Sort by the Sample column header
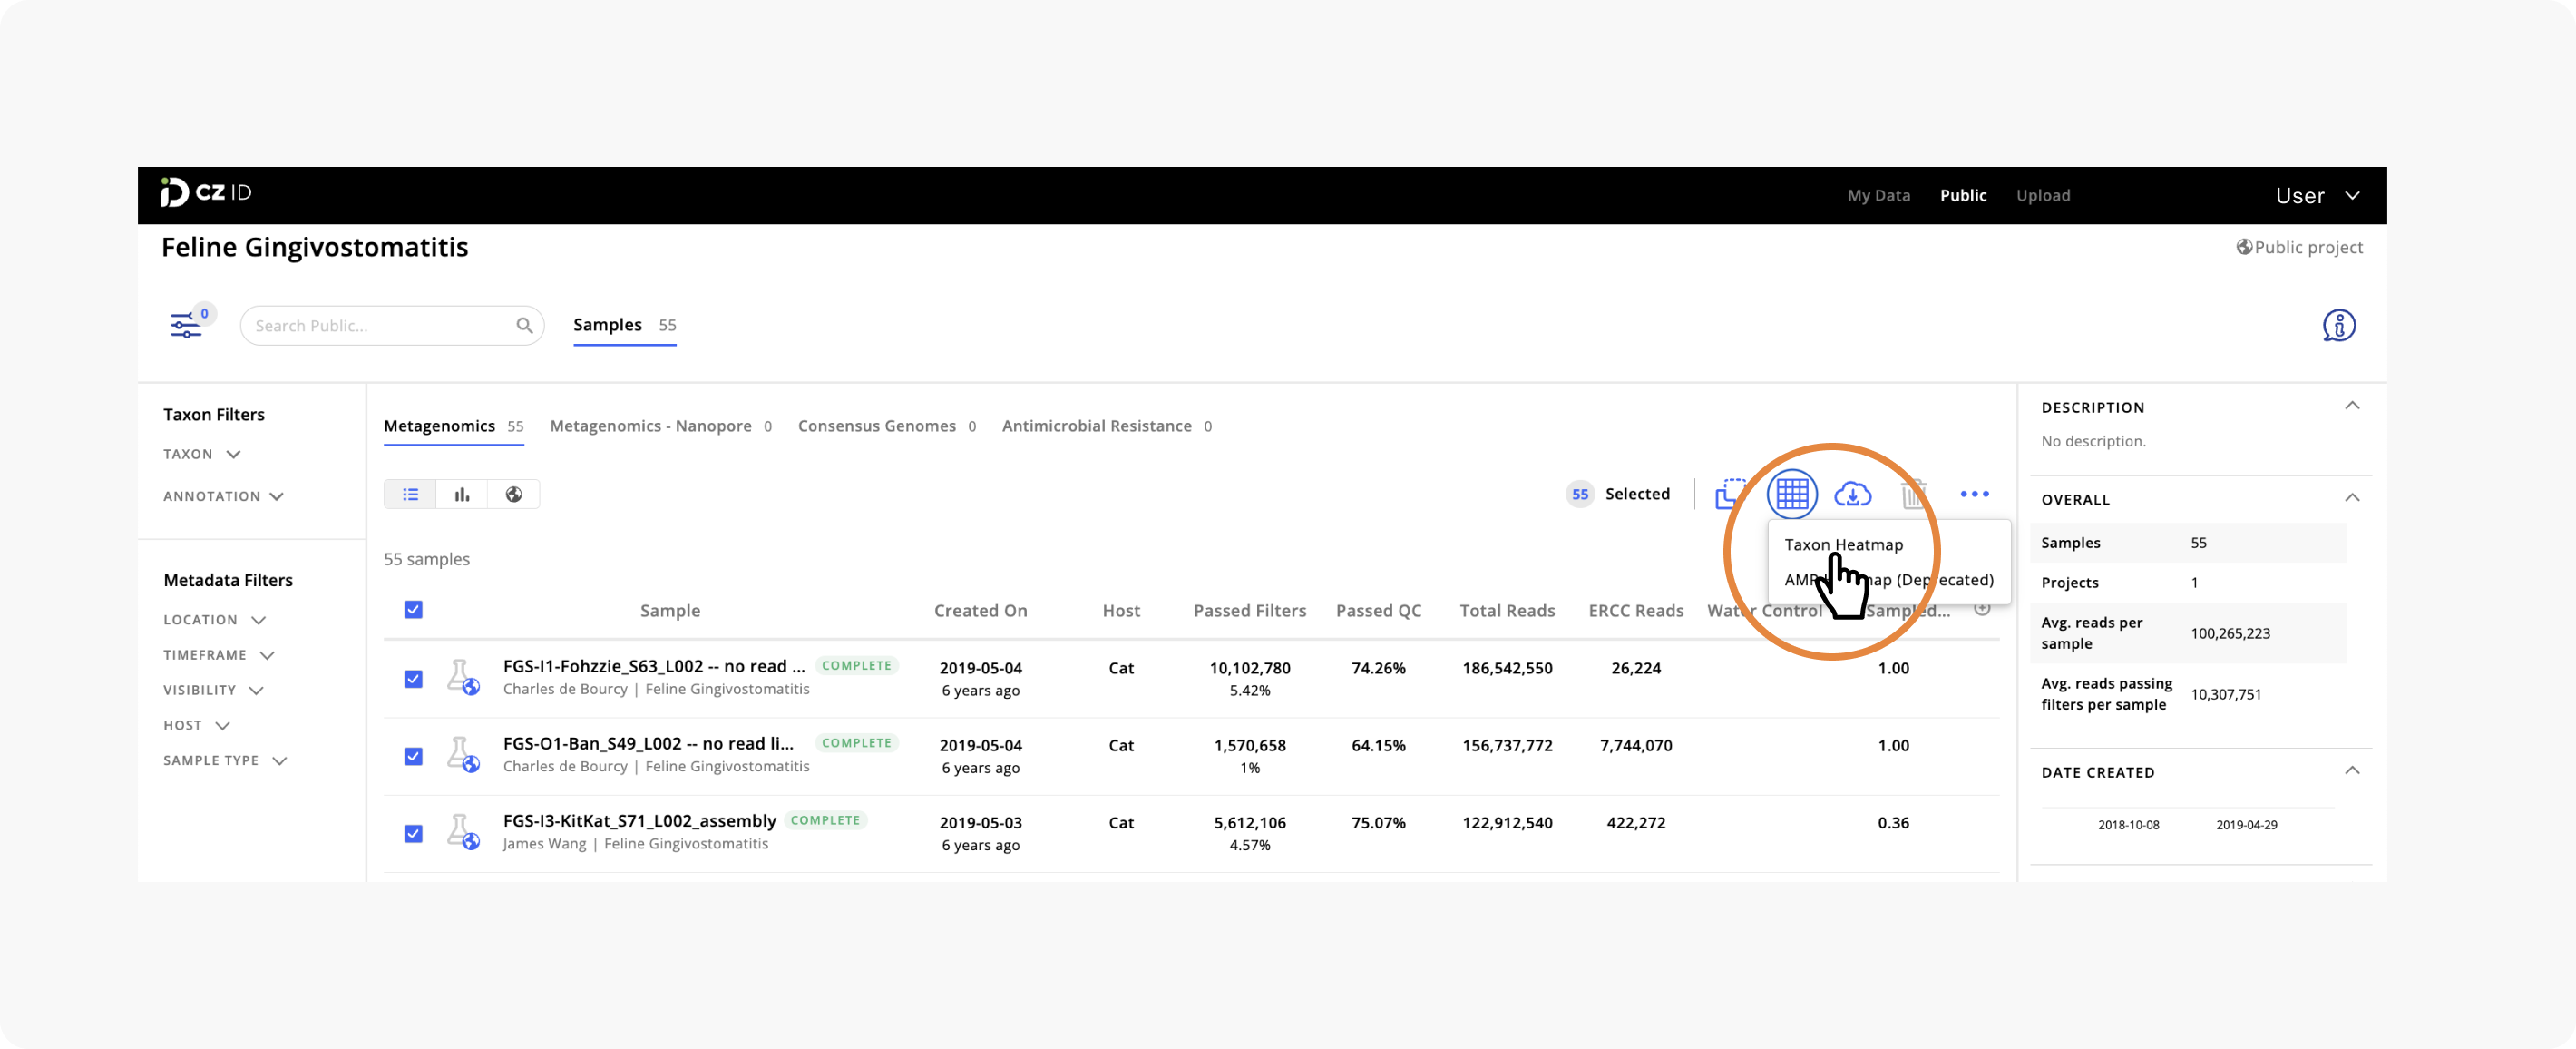 (x=670, y=611)
